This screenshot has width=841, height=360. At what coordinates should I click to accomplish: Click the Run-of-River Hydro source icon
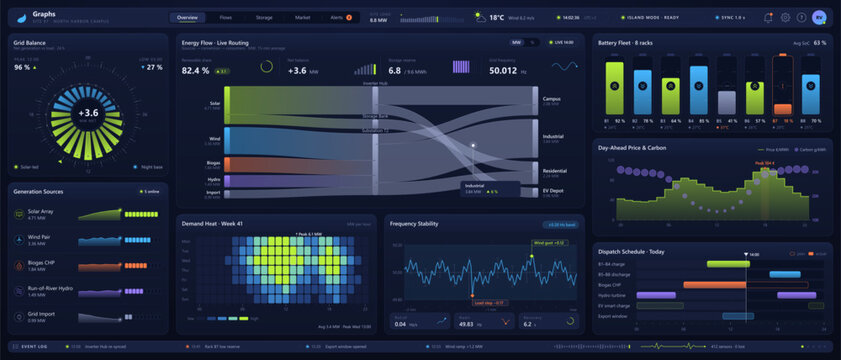[19, 291]
